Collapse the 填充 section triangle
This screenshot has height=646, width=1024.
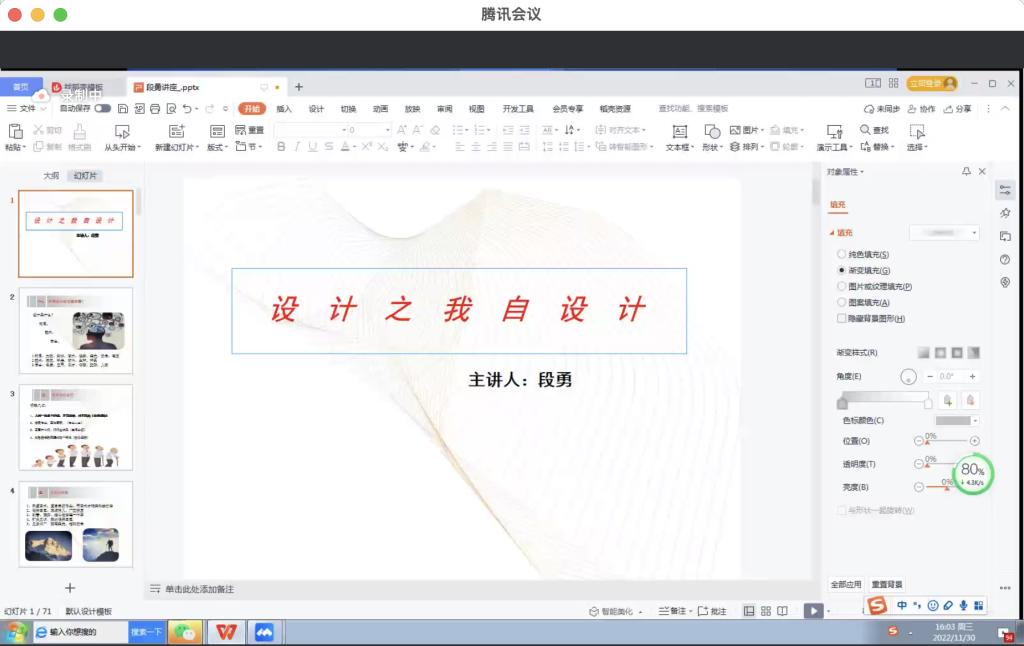coord(831,233)
